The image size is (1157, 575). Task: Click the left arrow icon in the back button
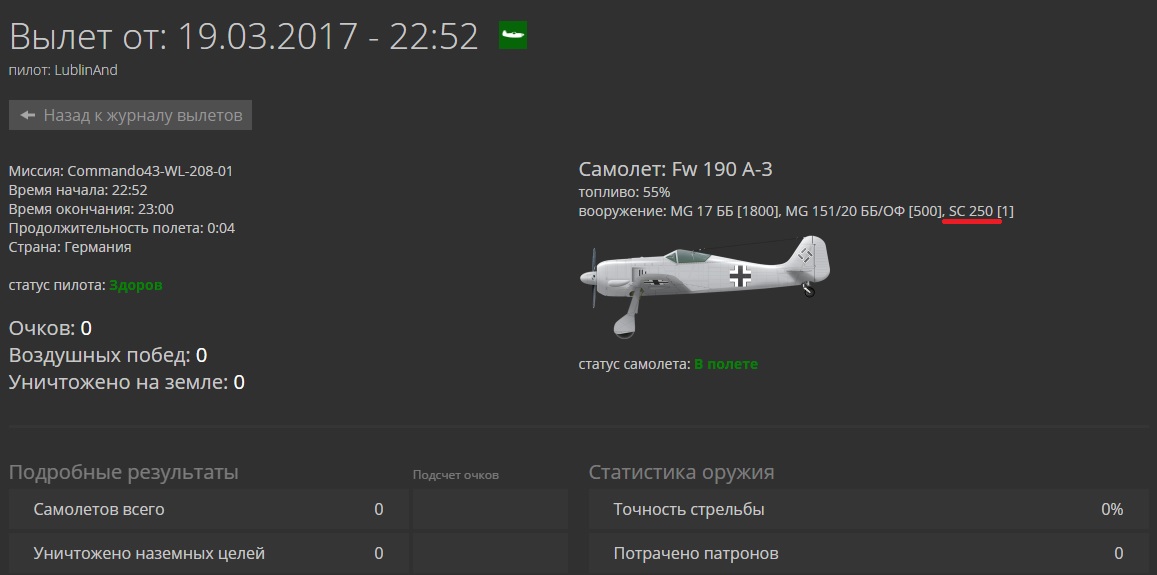[27, 115]
